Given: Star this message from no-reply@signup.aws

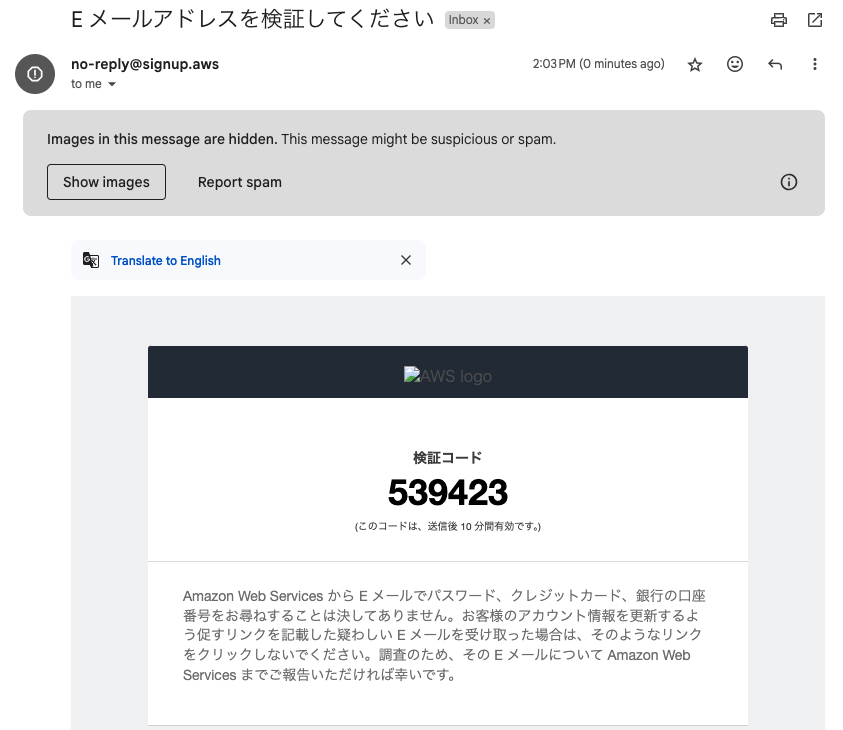Looking at the screenshot, I should (695, 65).
